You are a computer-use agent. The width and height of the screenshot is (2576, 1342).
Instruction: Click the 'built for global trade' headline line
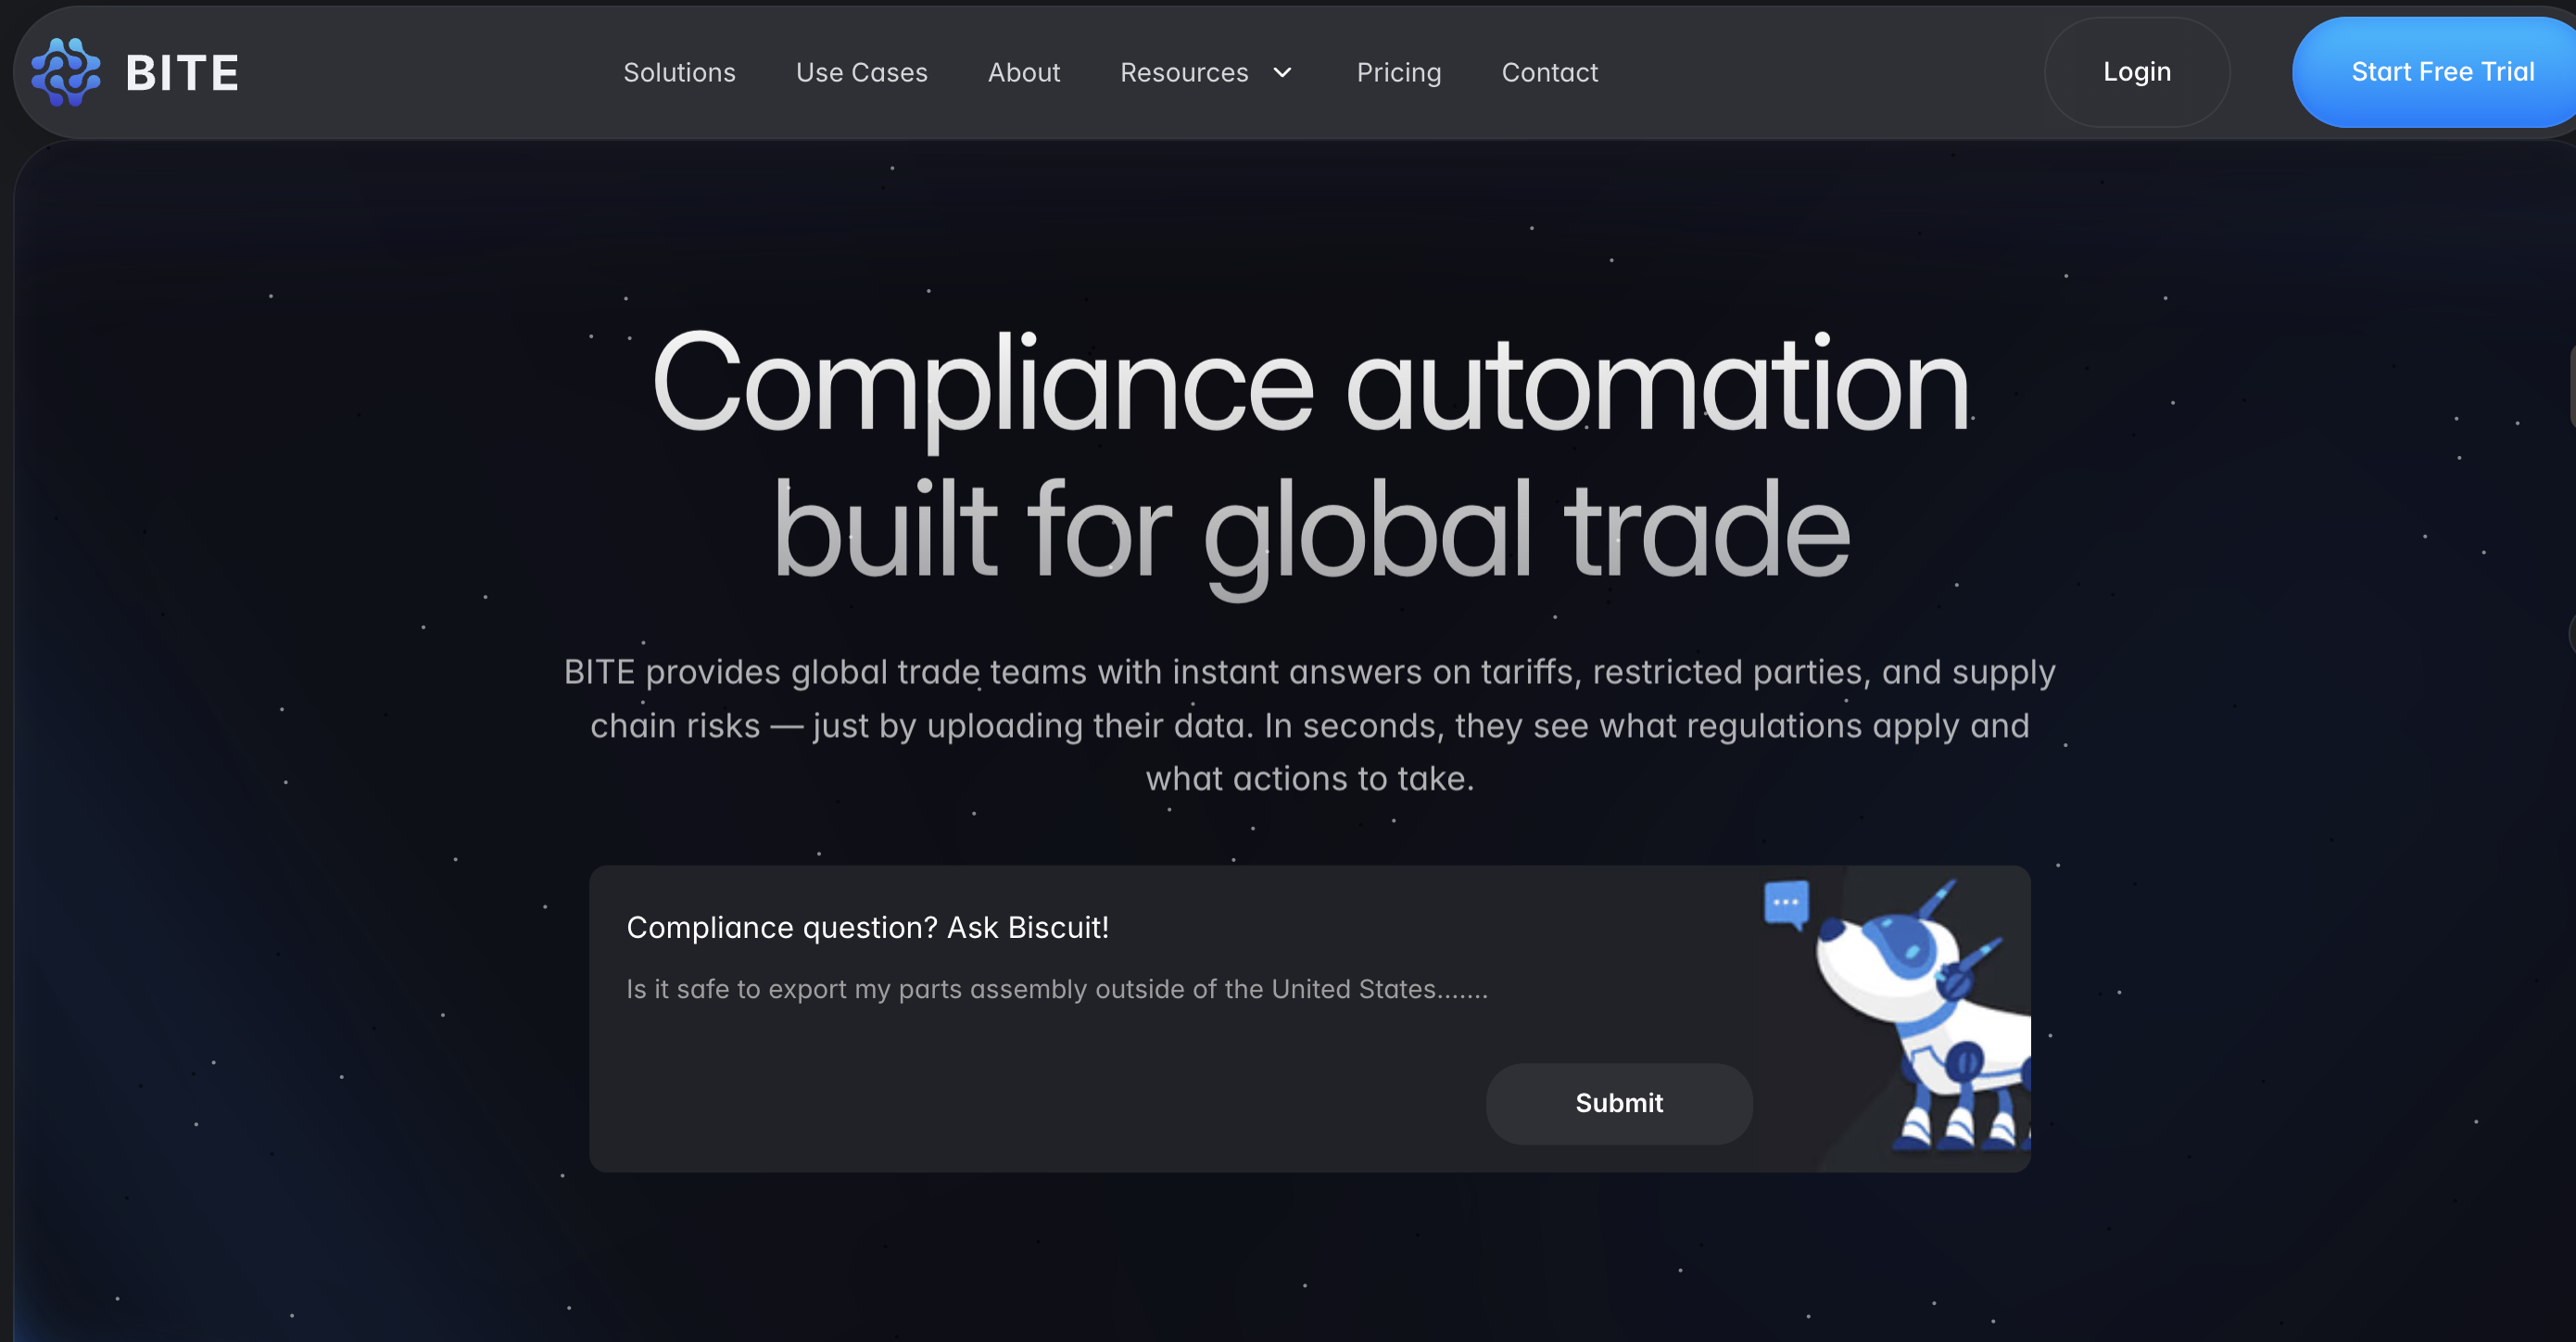click(1310, 530)
